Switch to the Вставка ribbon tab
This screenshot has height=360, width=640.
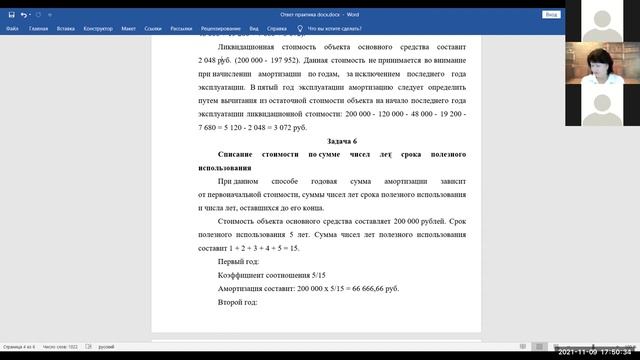point(65,29)
